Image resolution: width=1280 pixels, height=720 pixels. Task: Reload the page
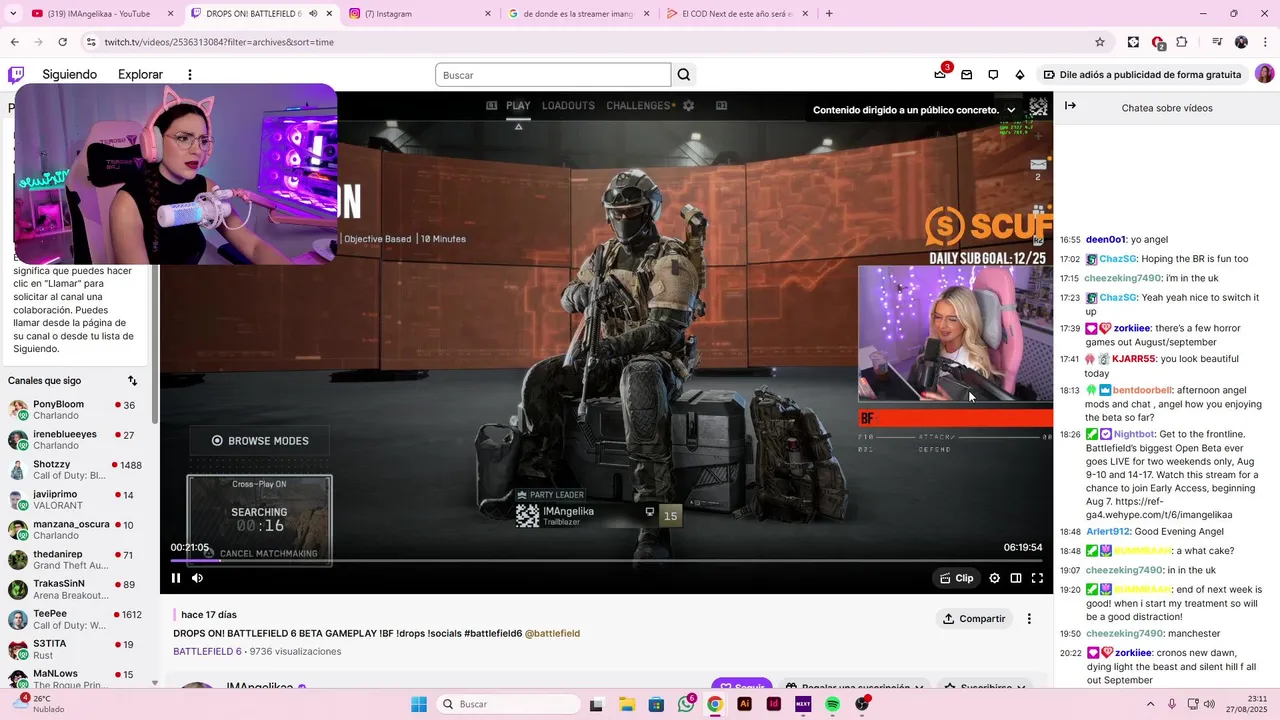pyautogui.click(x=62, y=42)
